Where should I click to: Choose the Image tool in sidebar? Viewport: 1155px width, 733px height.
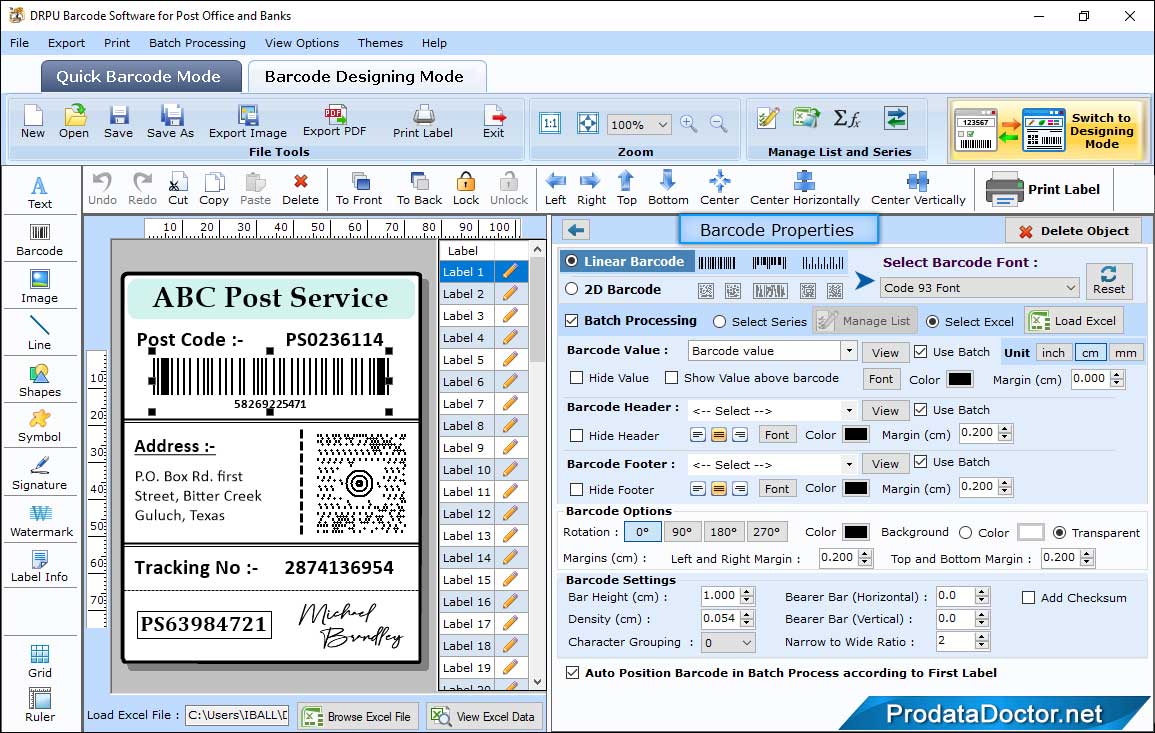tap(40, 287)
